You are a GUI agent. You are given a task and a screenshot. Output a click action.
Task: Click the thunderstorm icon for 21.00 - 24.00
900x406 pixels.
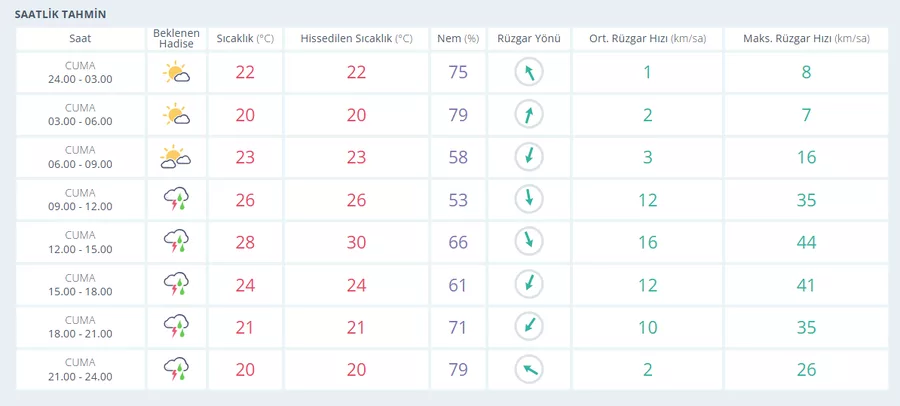click(x=176, y=370)
